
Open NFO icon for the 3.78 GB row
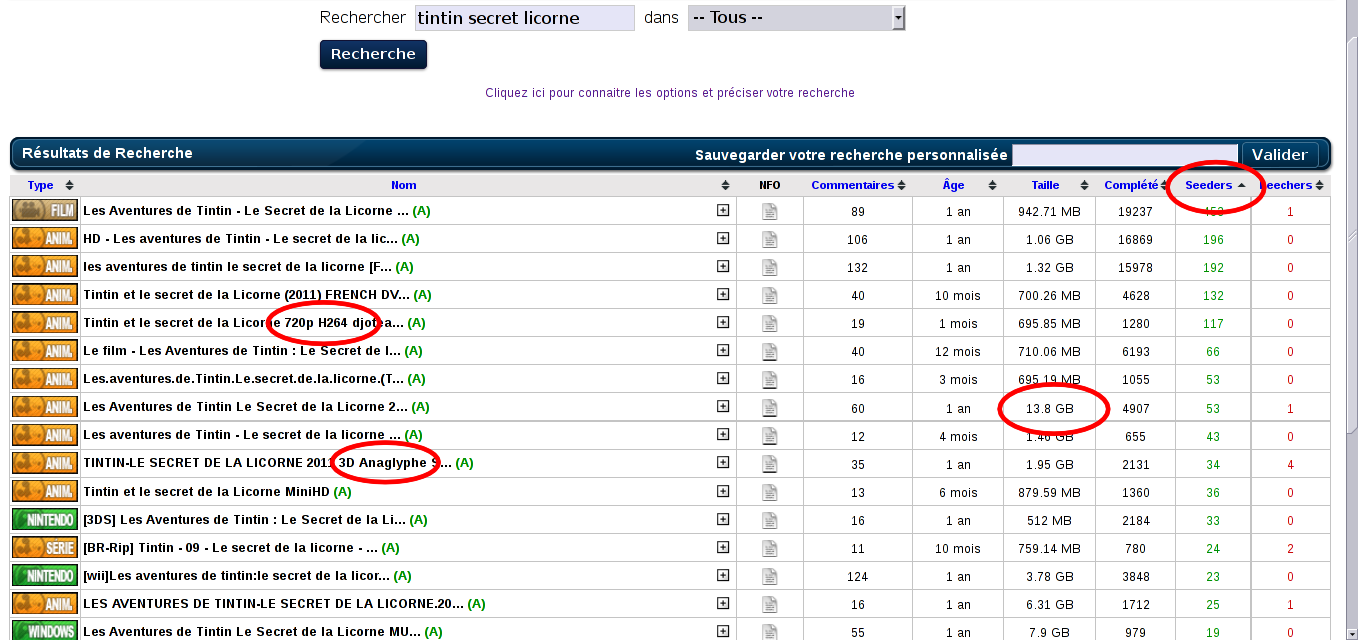click(769, 575)
